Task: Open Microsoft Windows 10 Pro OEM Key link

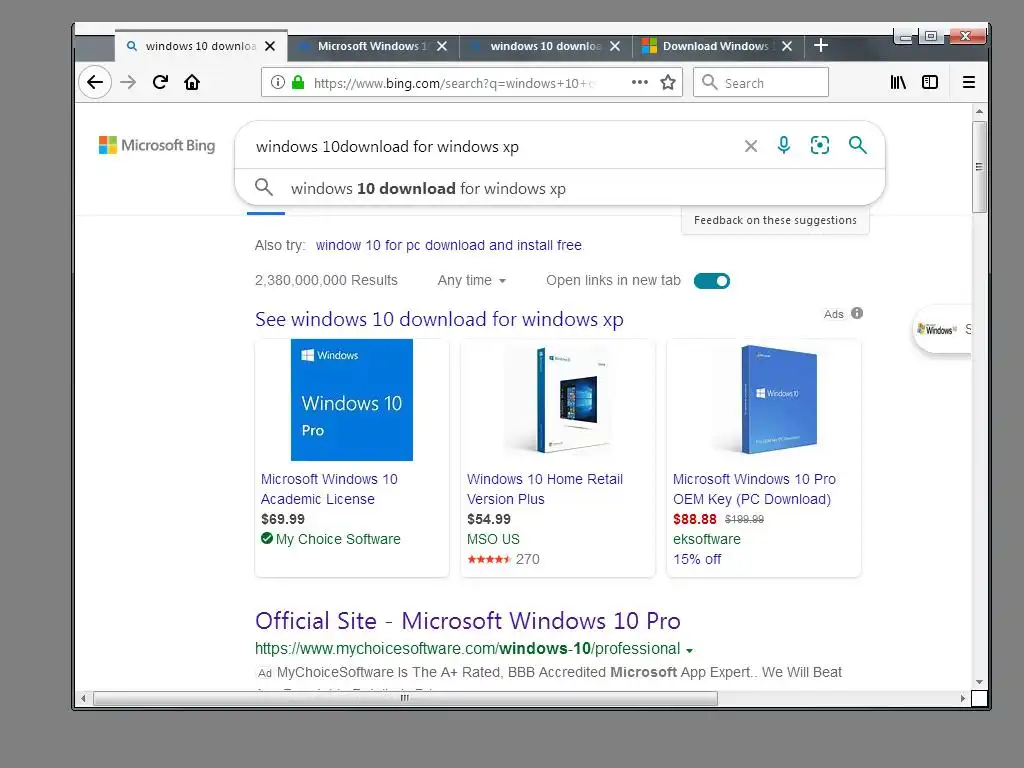Action: tap(754, 489)
